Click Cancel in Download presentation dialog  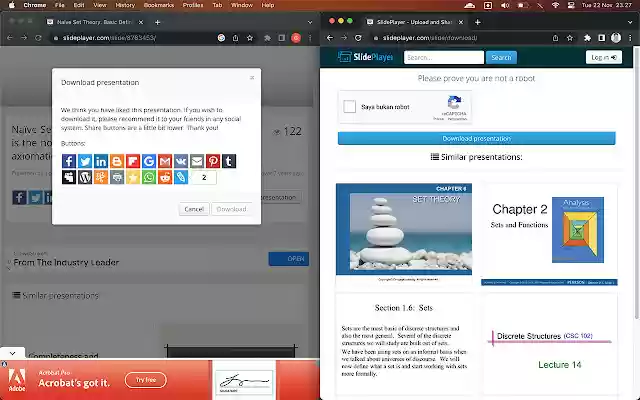(194, 209)
